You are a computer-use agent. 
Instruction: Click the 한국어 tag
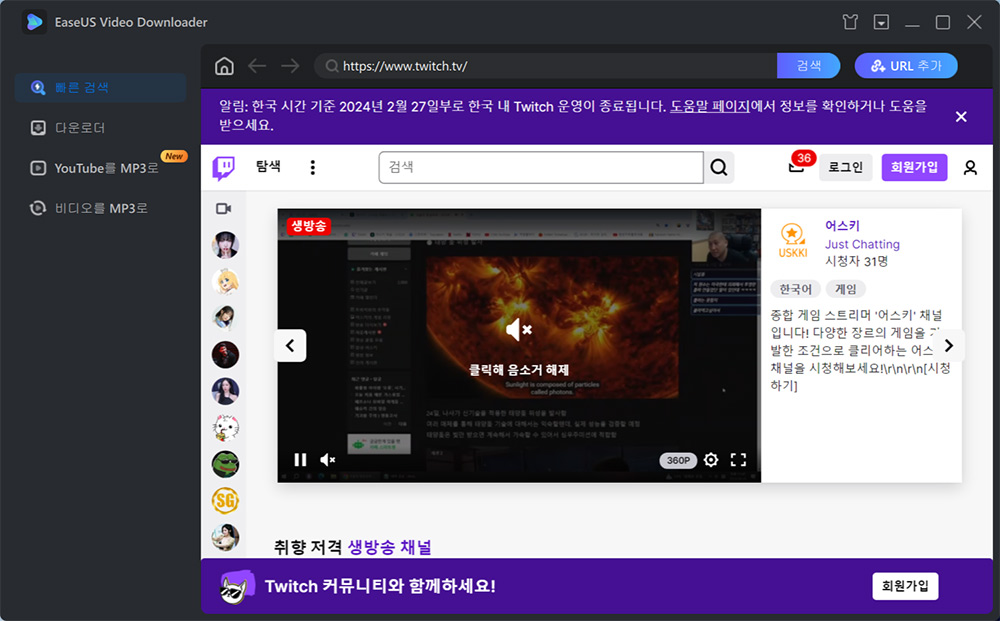(795, 289)
